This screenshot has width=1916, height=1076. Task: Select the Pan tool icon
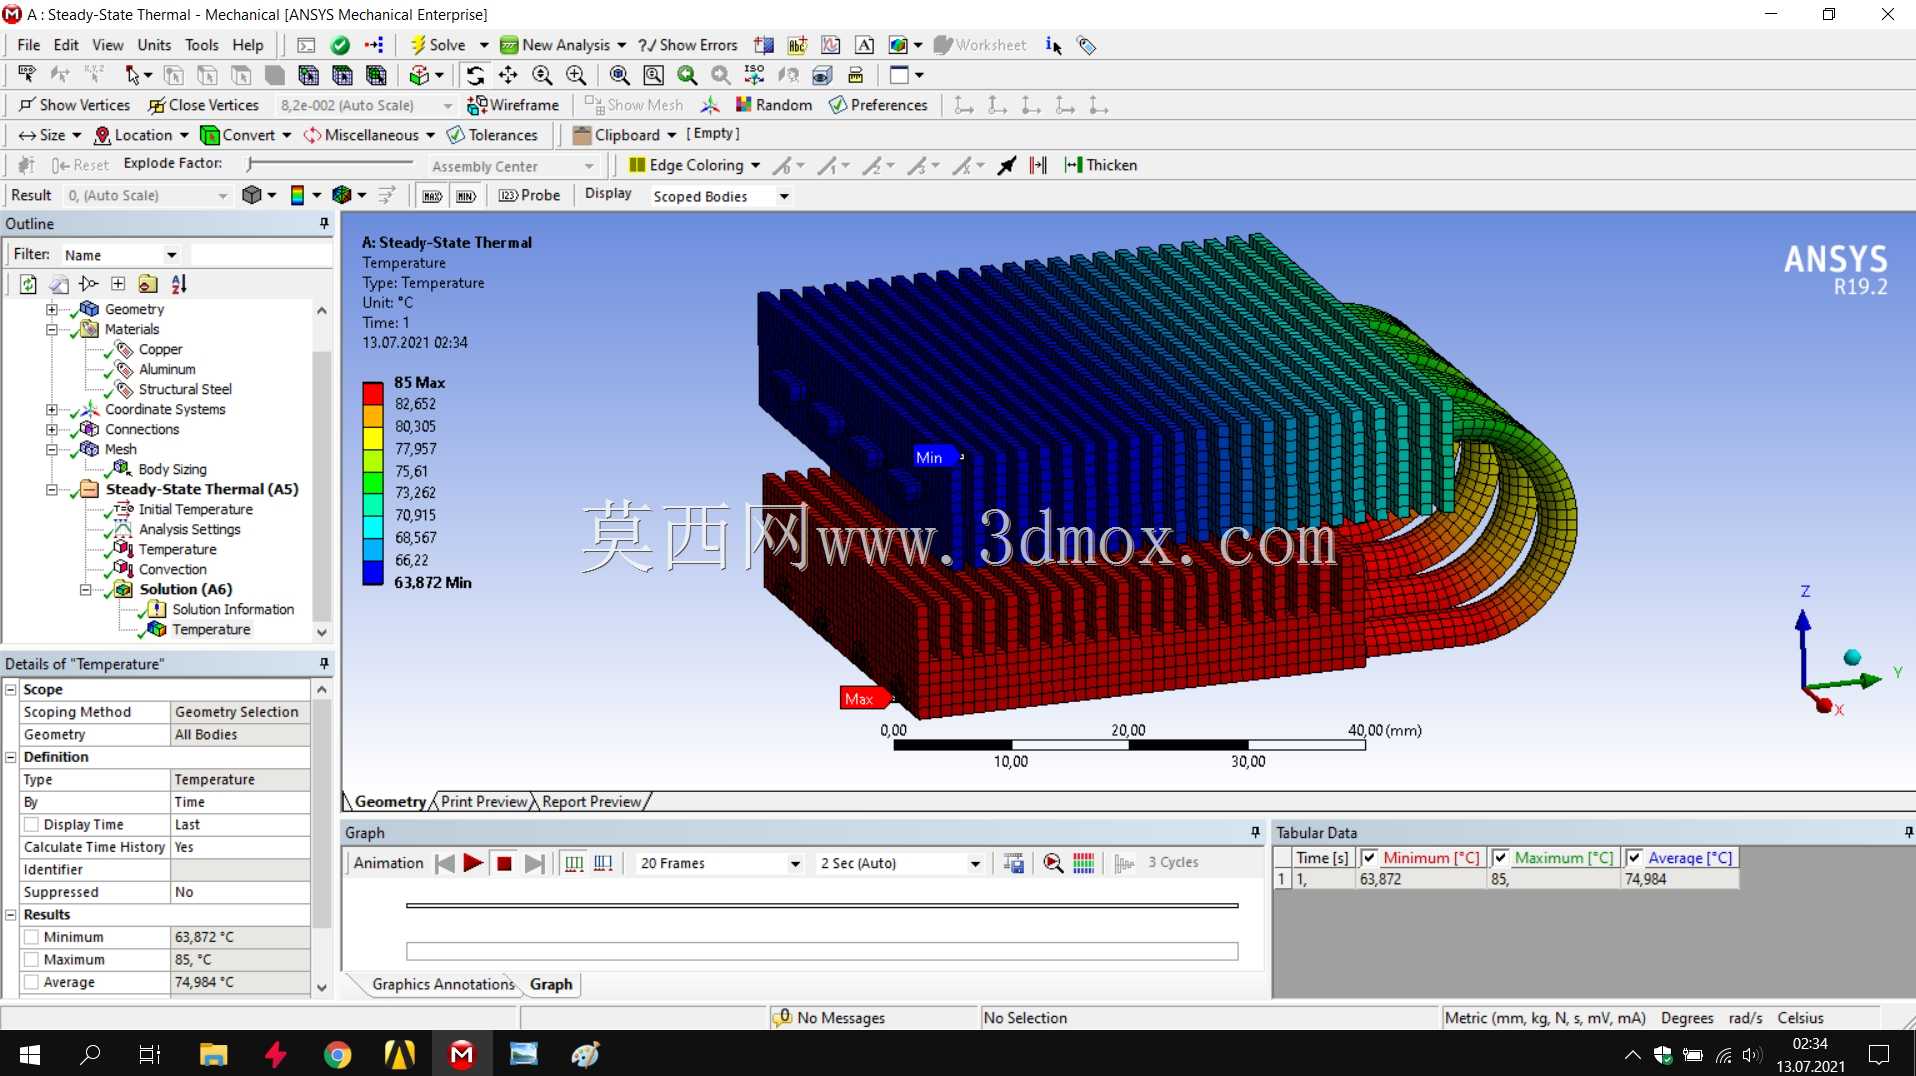508,75
